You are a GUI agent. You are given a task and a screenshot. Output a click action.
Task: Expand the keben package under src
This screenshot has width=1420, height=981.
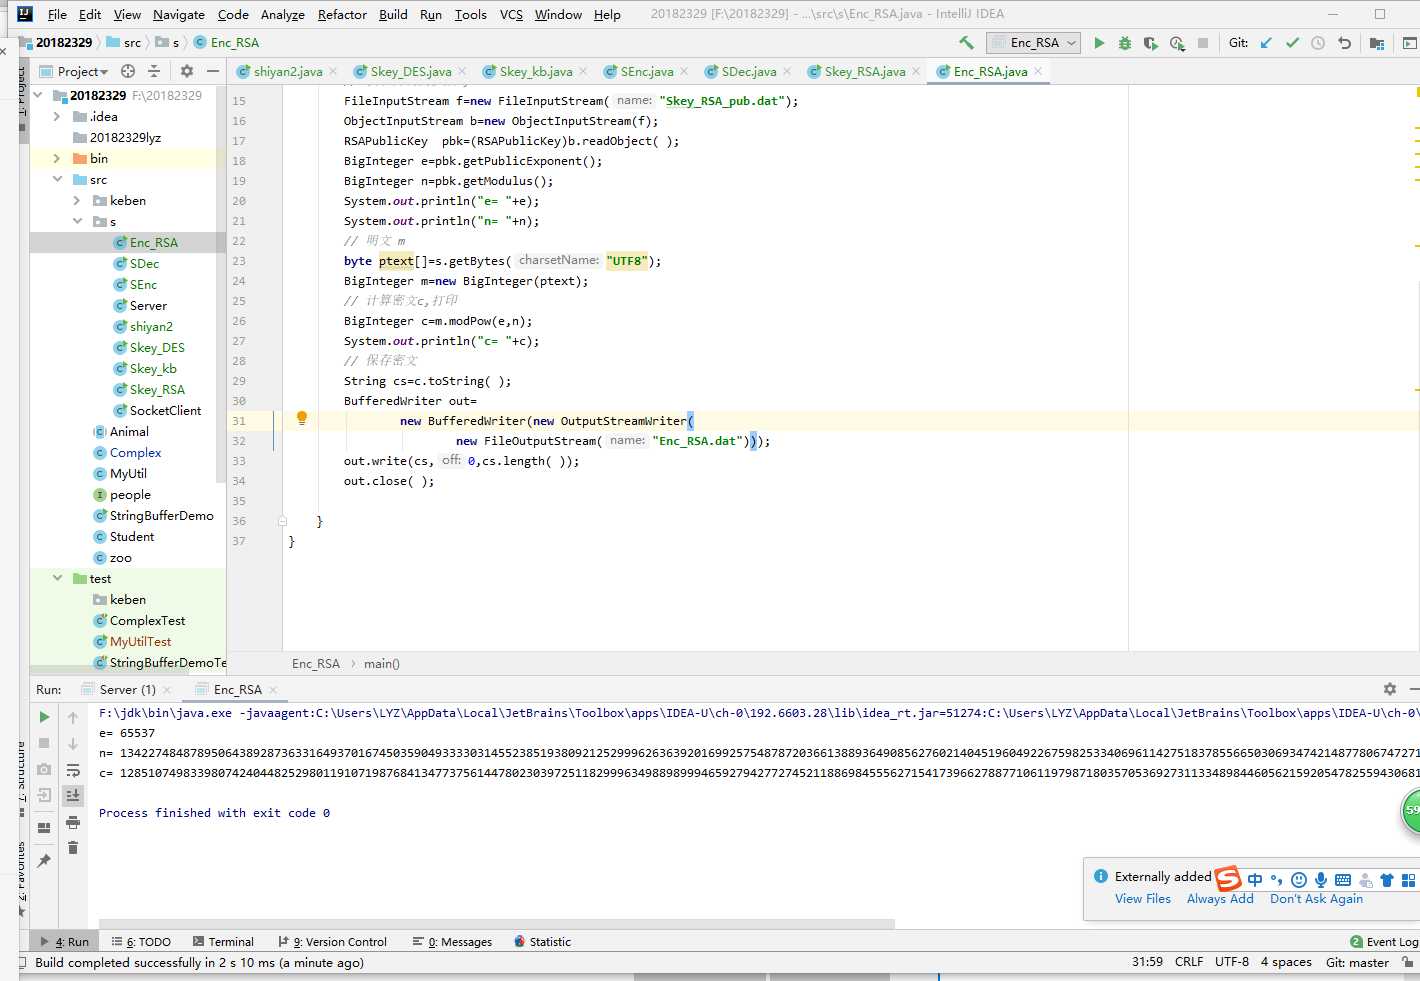tap(77, 200)
